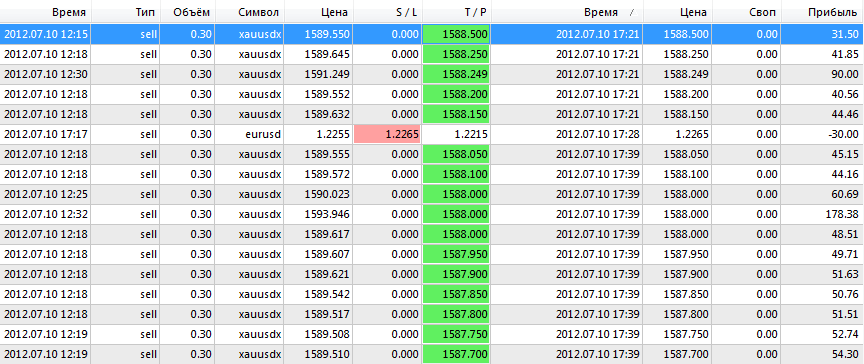
Task: Click the pink S/L cell 1.2265
Action: click(387, 135)
